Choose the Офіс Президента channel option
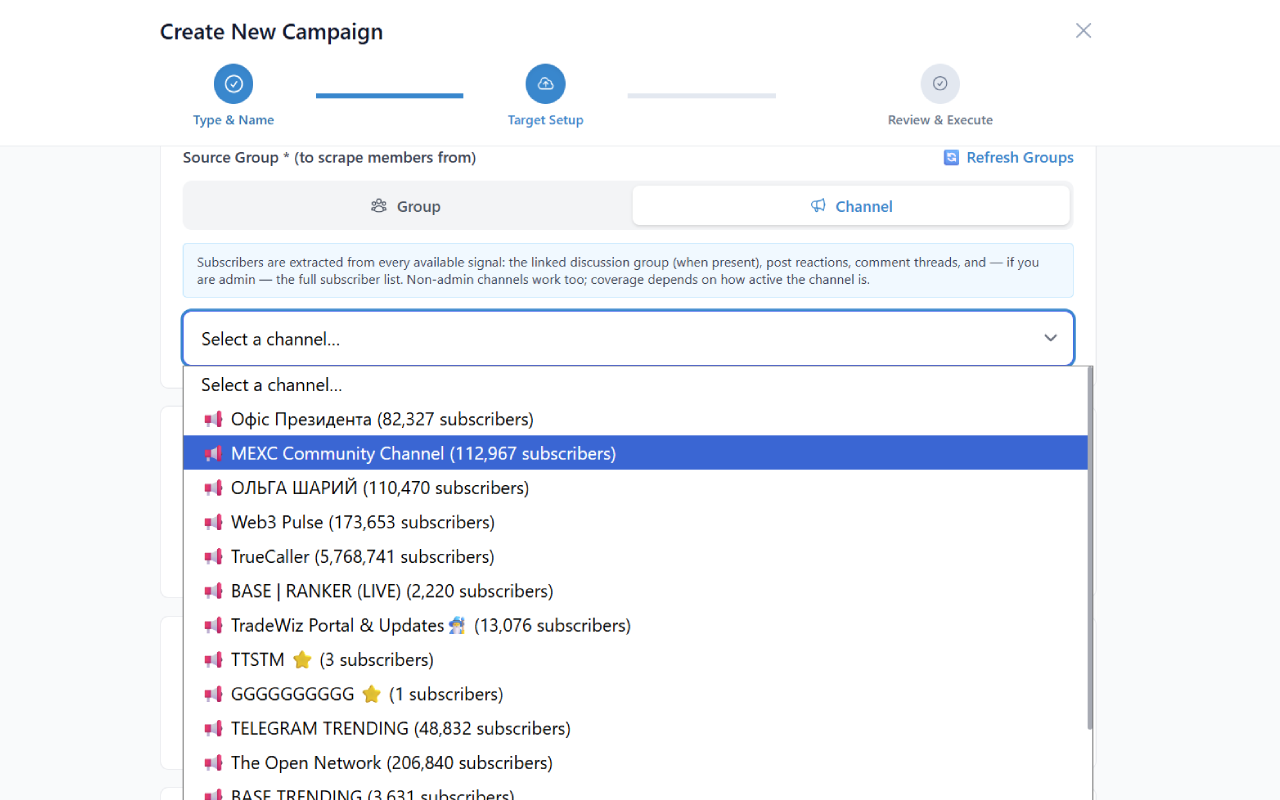Viewport: 1280px width, 800px height. point(382,420)
